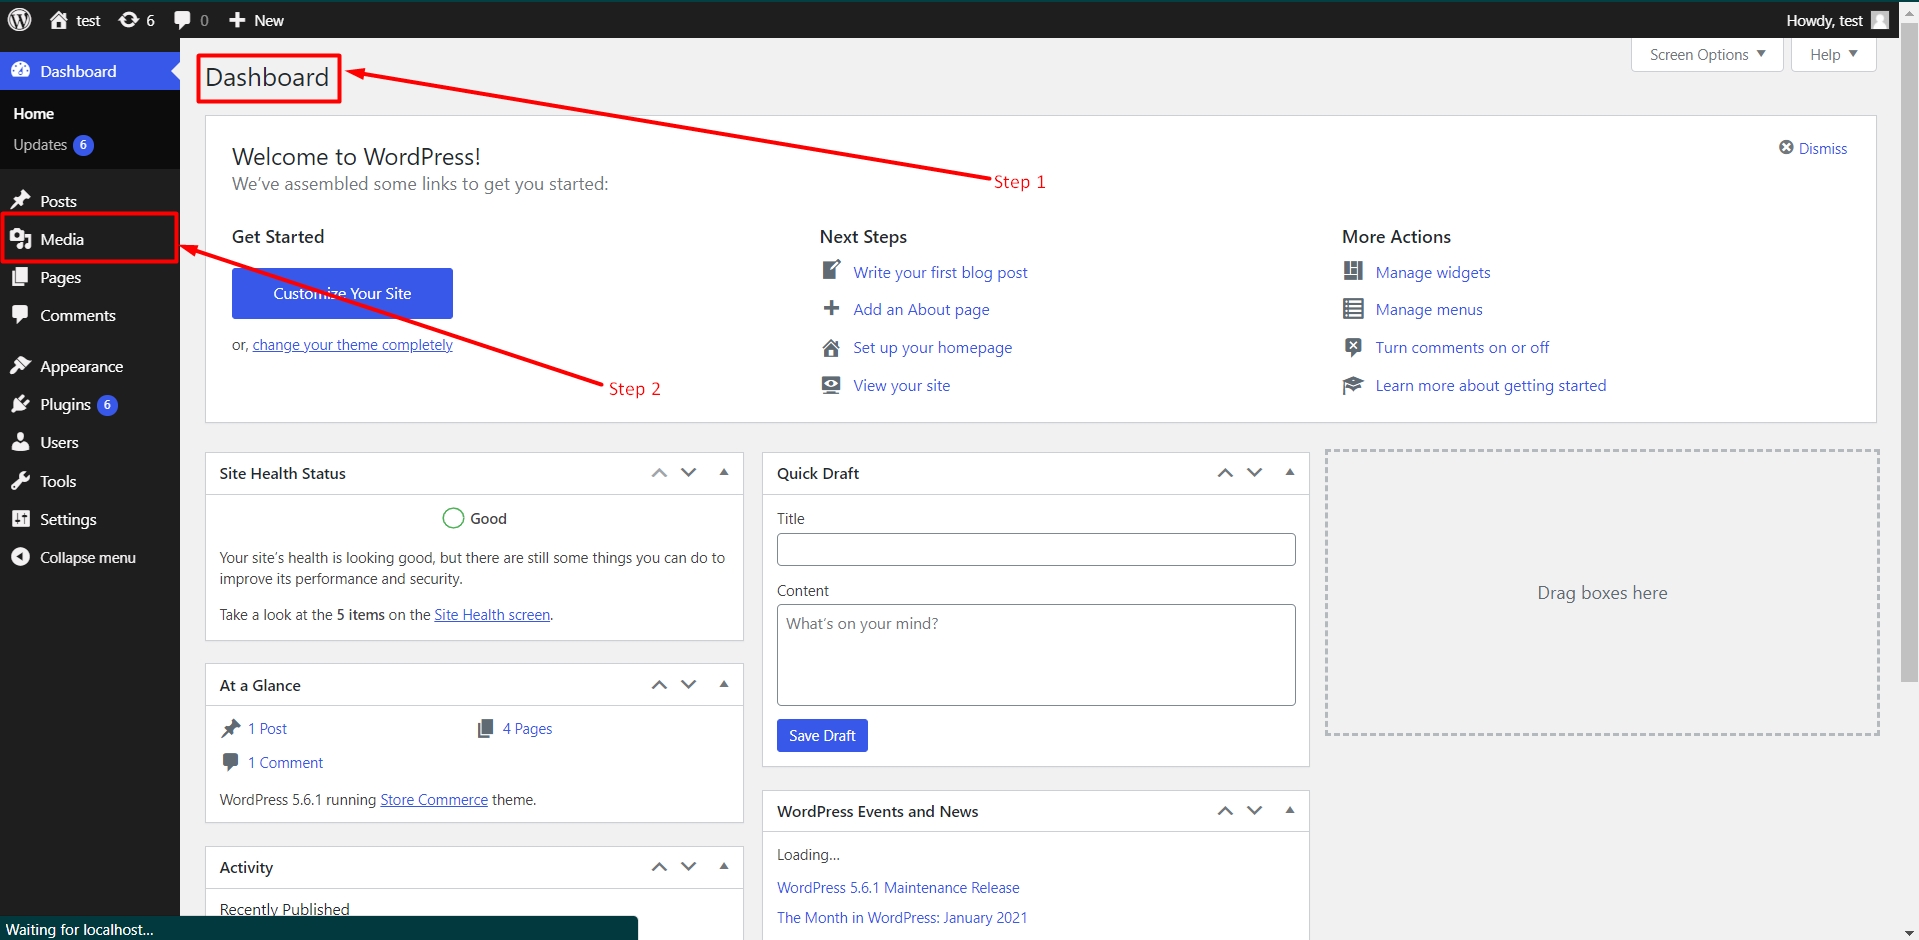Click the icon beside Turn comments on or off
Screen dimensions: 1919x940
coord(1353,347)
